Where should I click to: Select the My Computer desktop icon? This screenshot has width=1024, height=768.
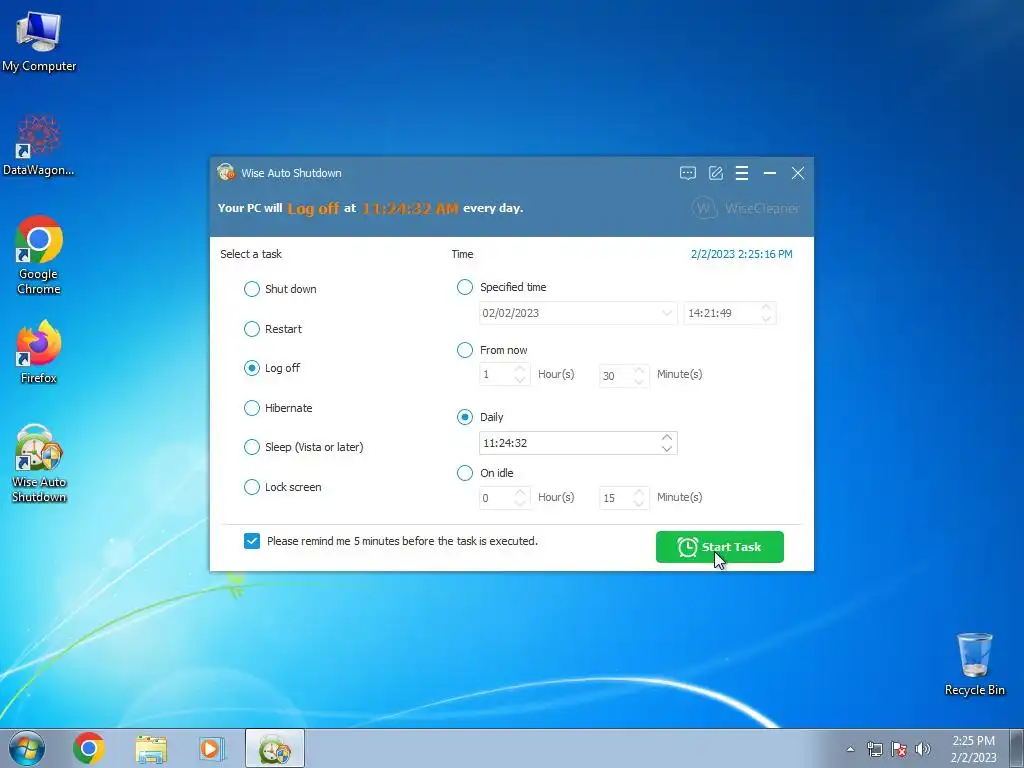(39, 40)
